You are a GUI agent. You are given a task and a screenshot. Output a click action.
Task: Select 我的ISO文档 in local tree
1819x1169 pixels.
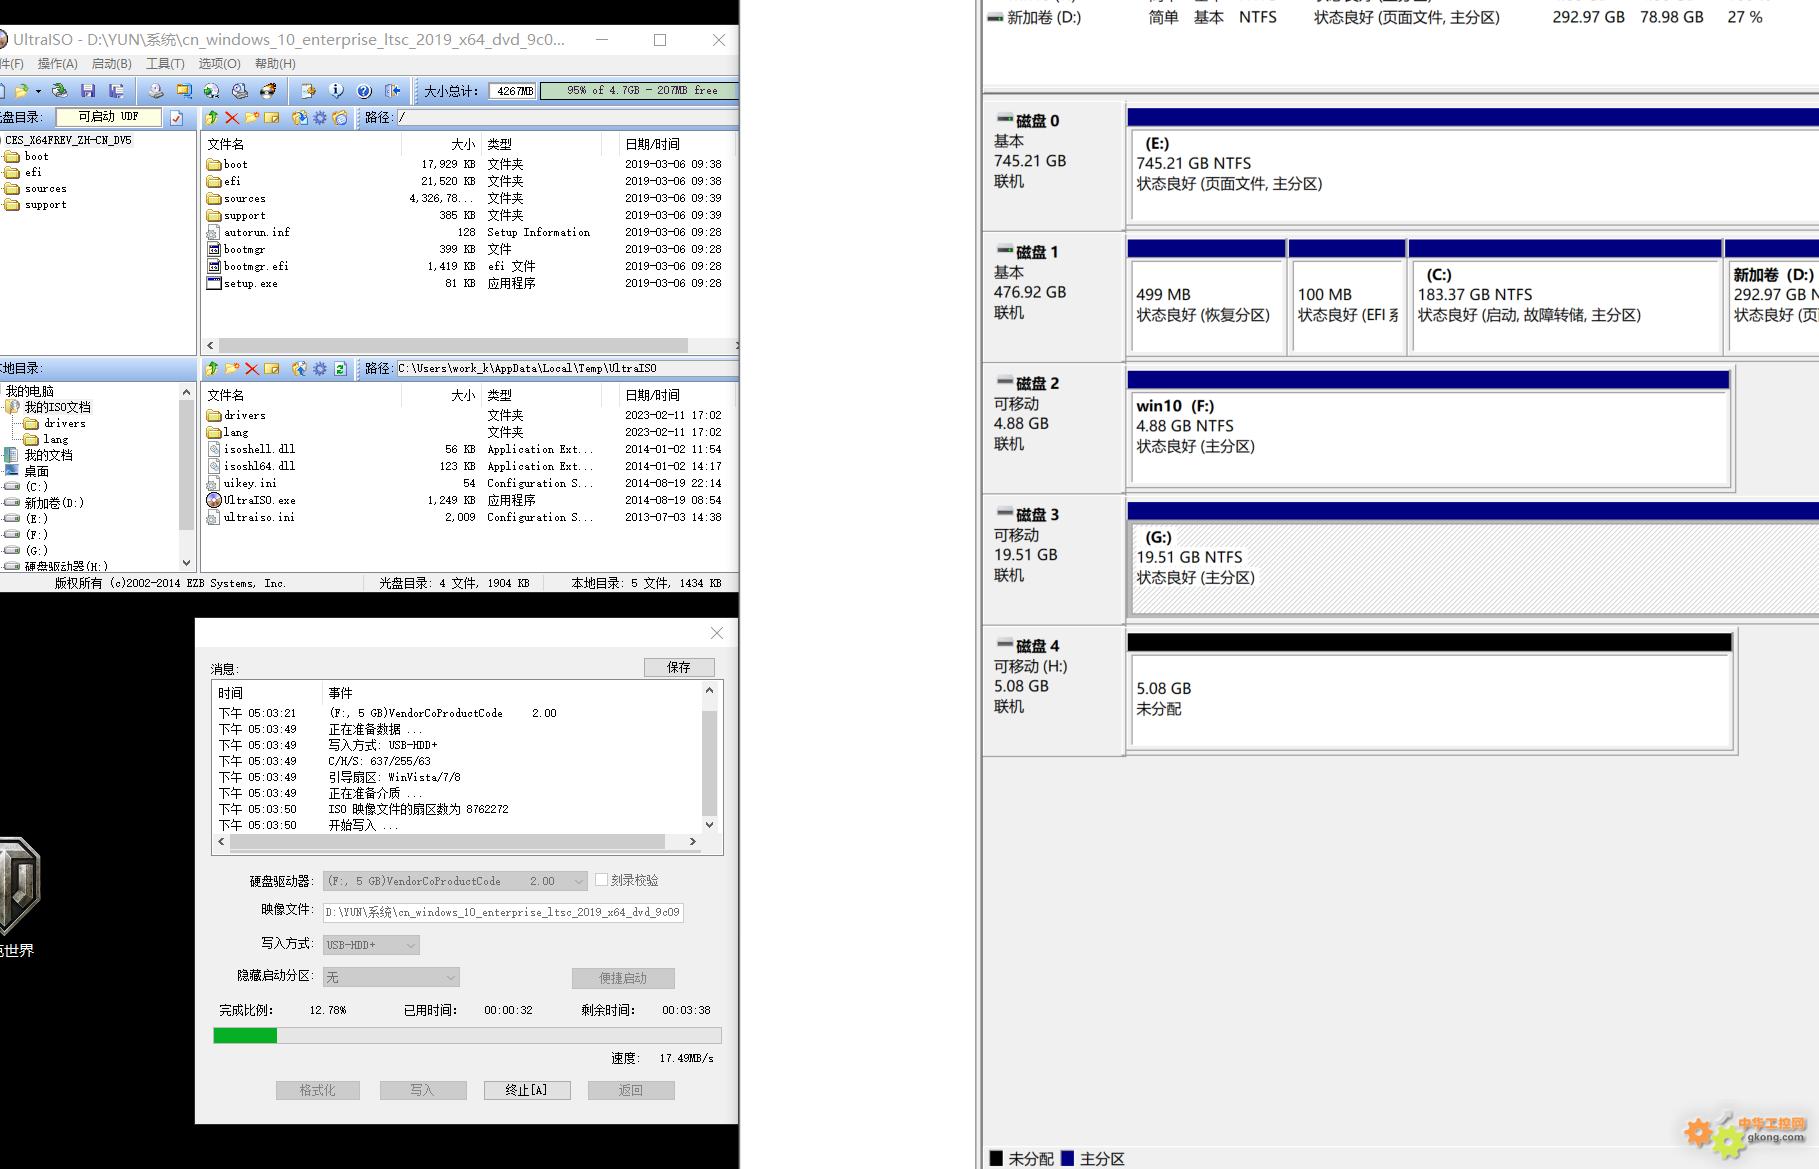tap(57, 408)
